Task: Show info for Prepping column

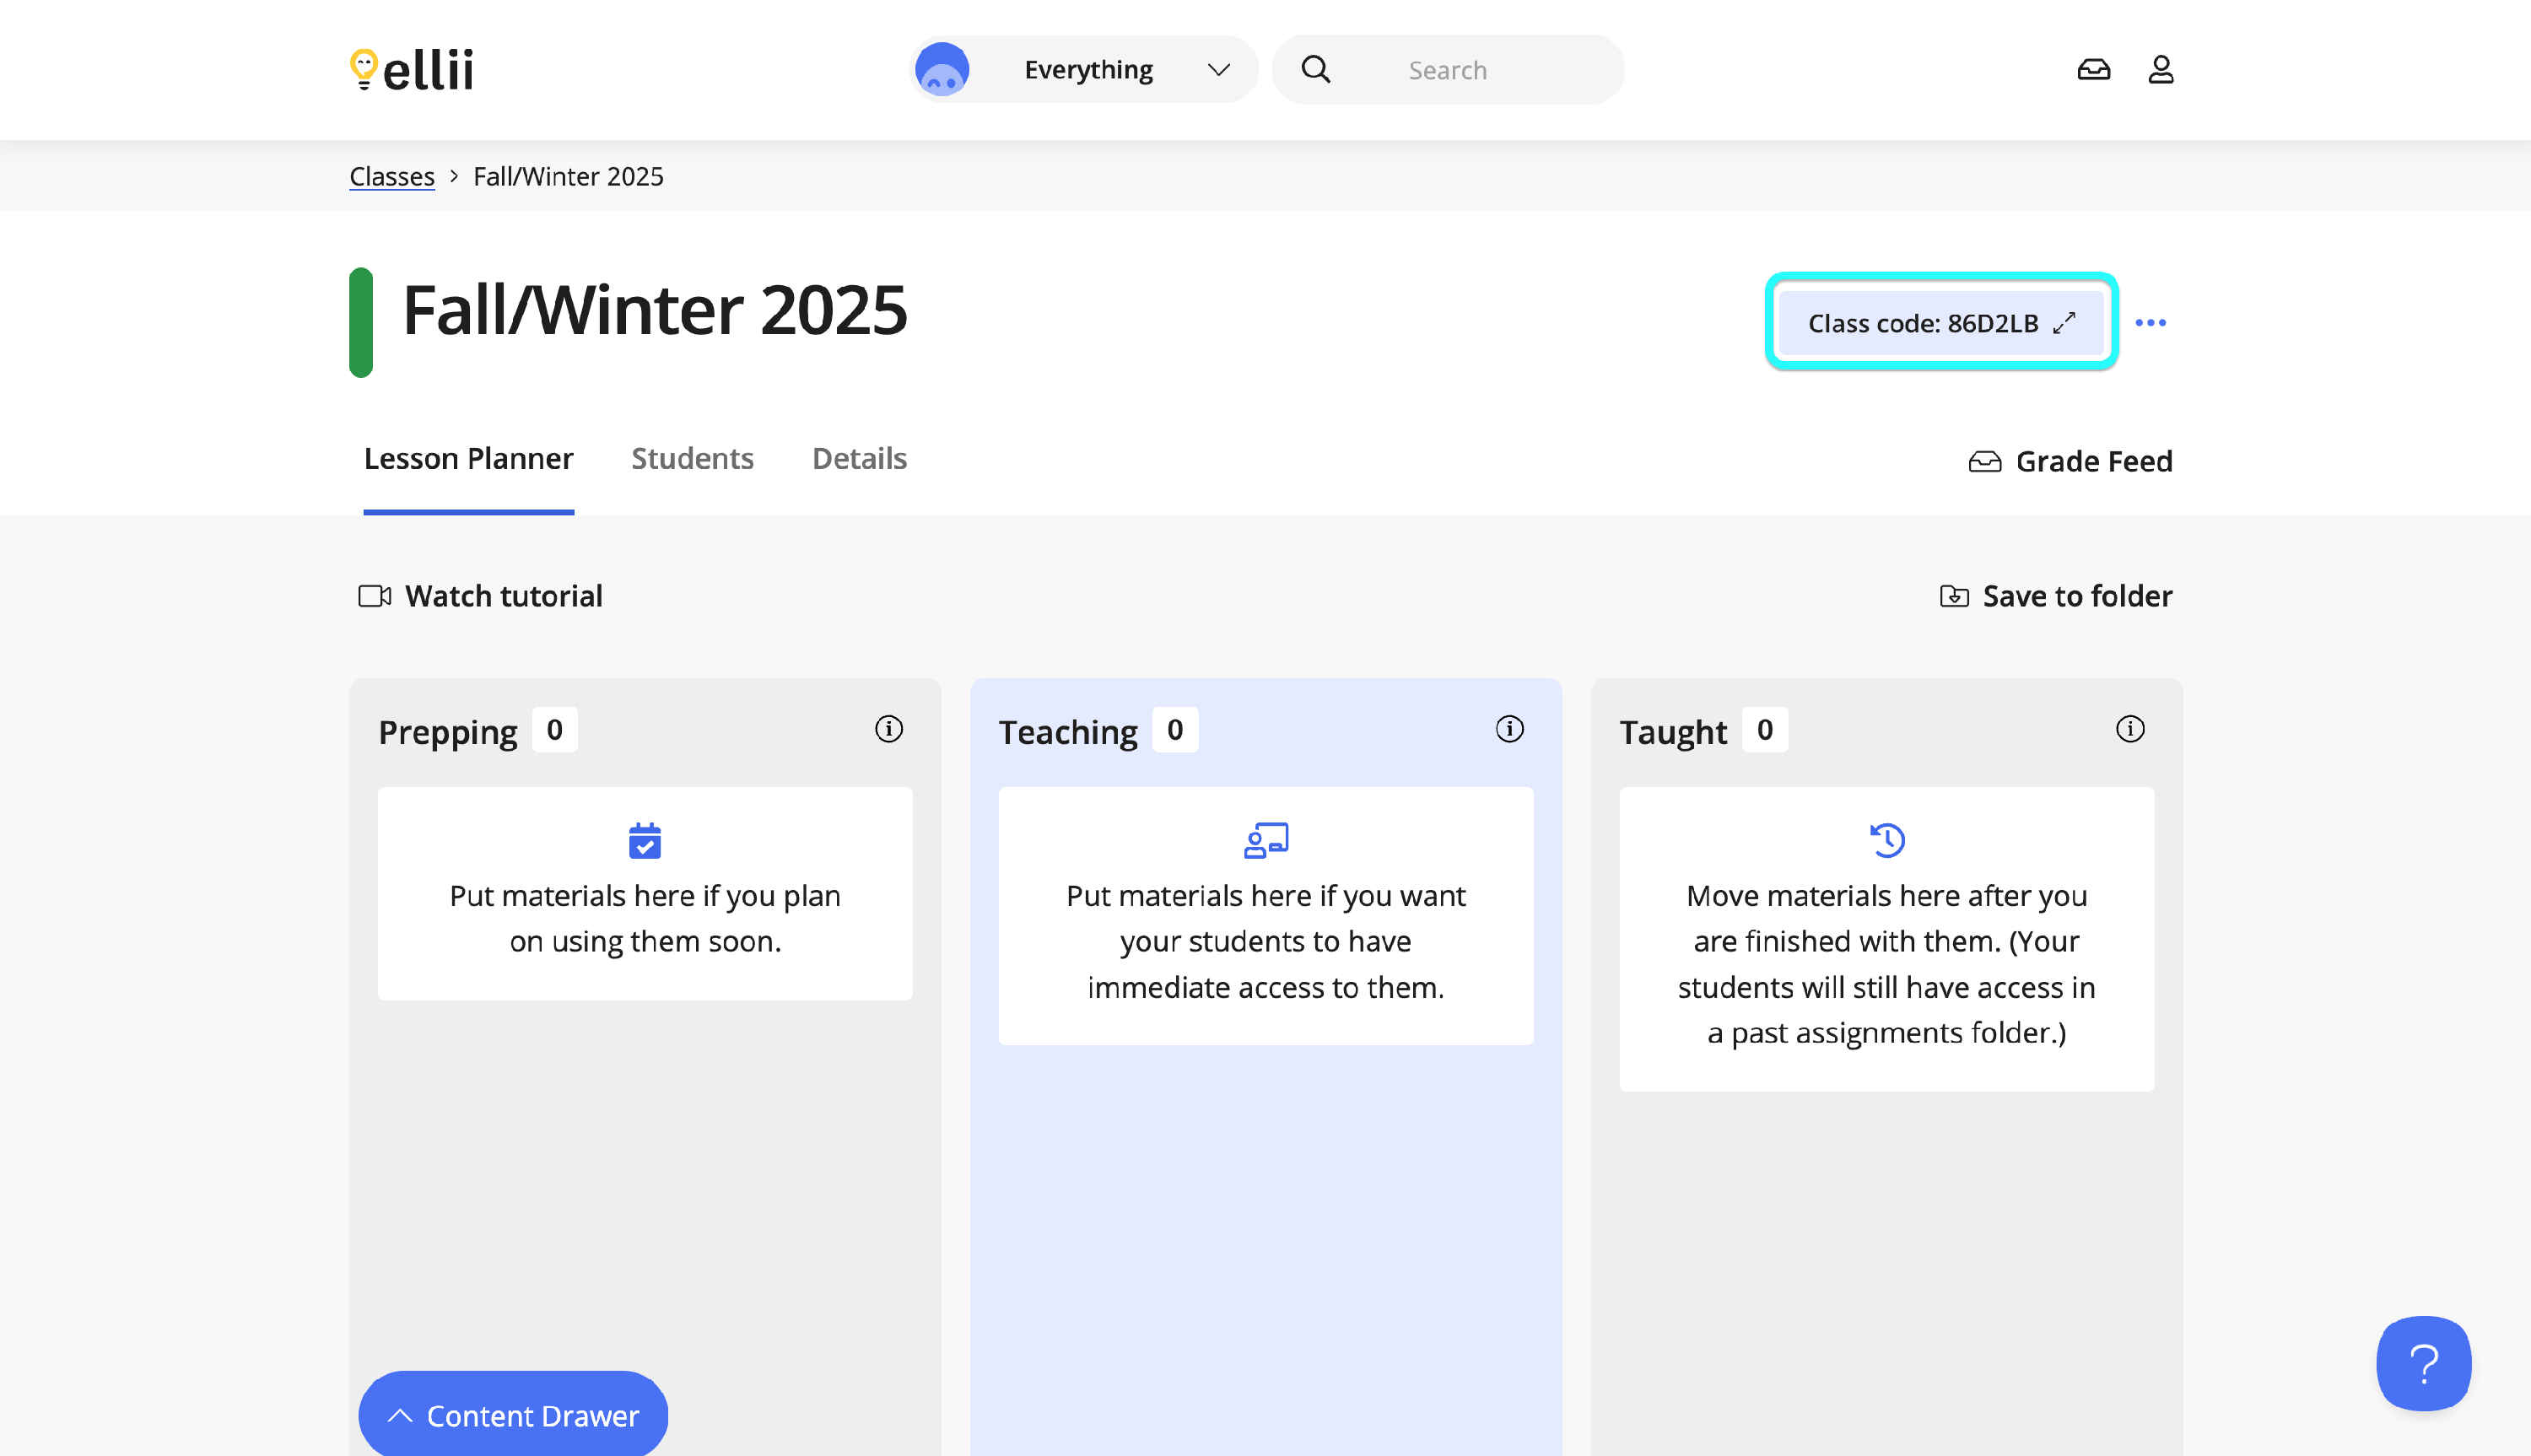Action: (x=888, y=729)
